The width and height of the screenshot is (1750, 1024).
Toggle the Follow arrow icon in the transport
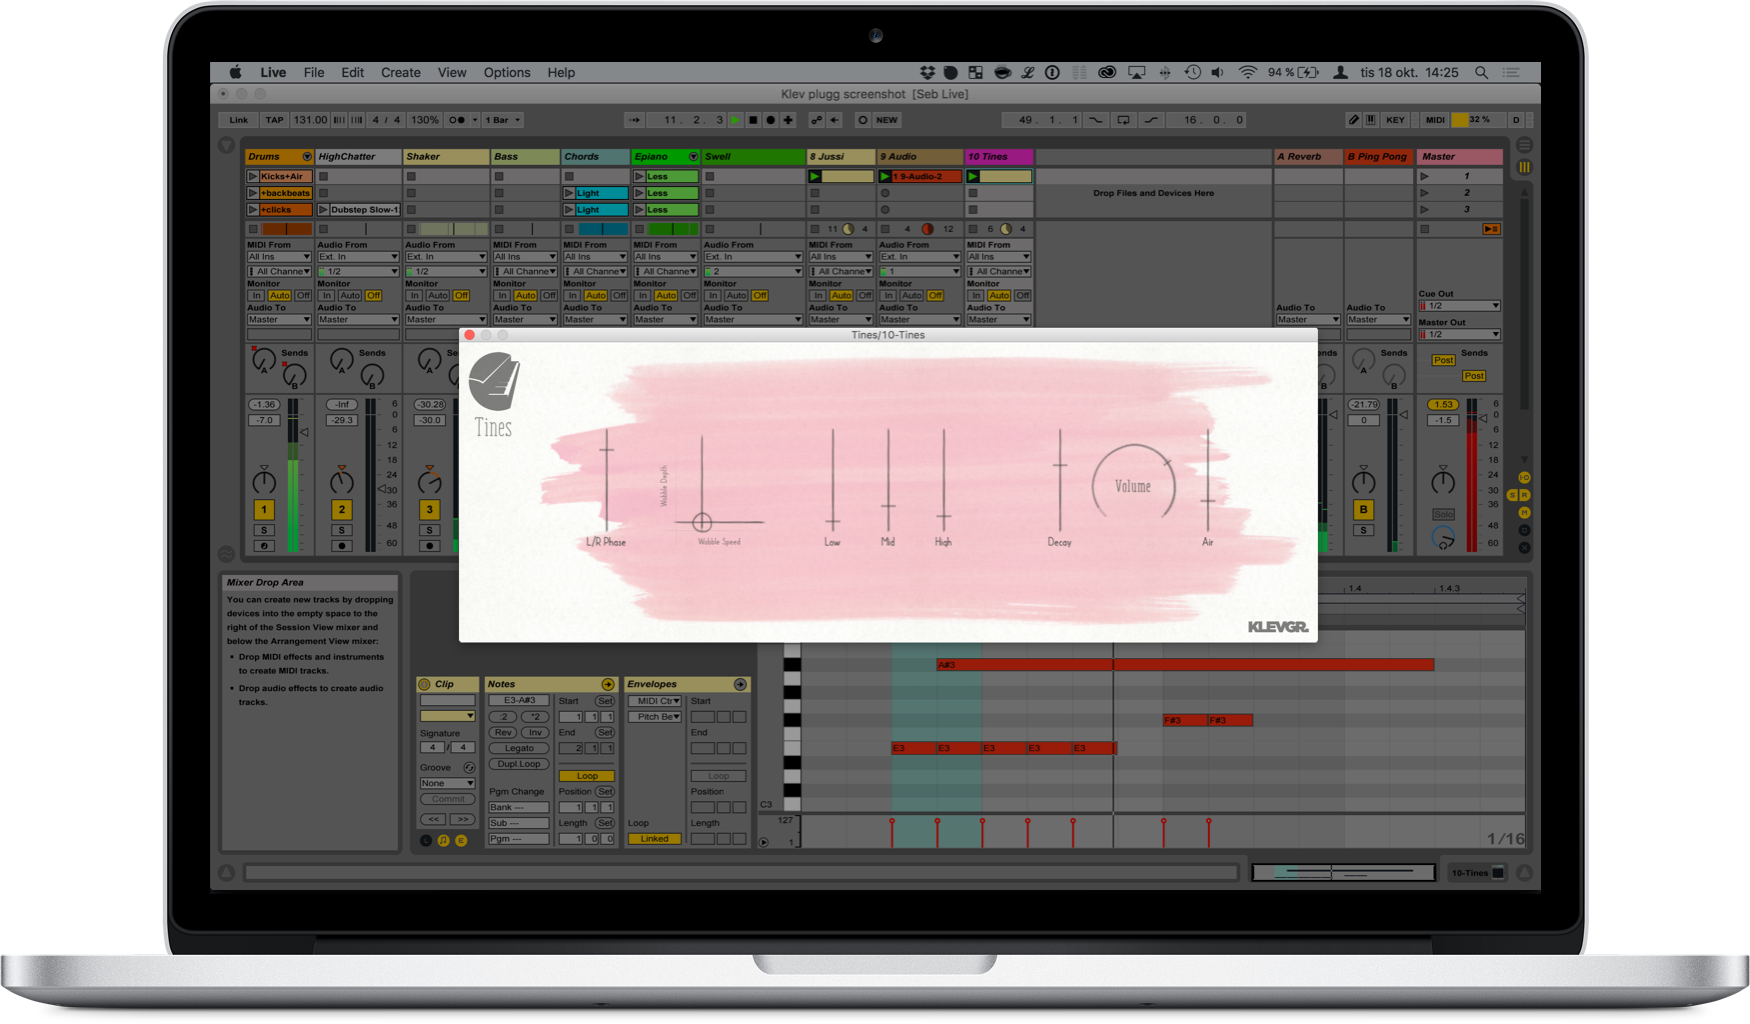(x=634, y=120)
